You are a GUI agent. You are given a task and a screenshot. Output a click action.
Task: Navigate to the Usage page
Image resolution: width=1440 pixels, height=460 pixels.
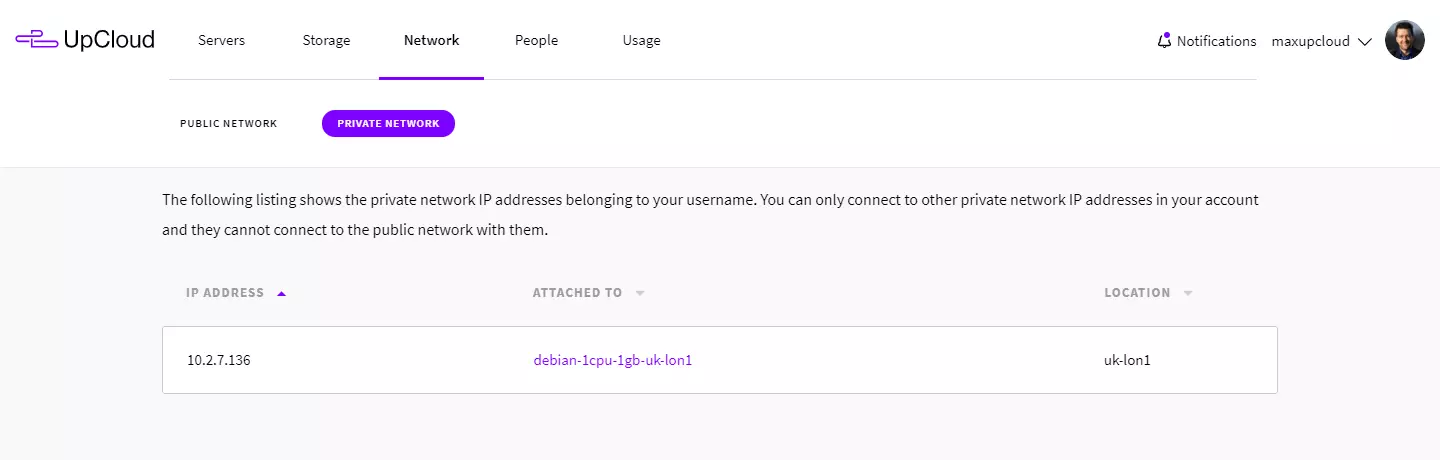641,41
